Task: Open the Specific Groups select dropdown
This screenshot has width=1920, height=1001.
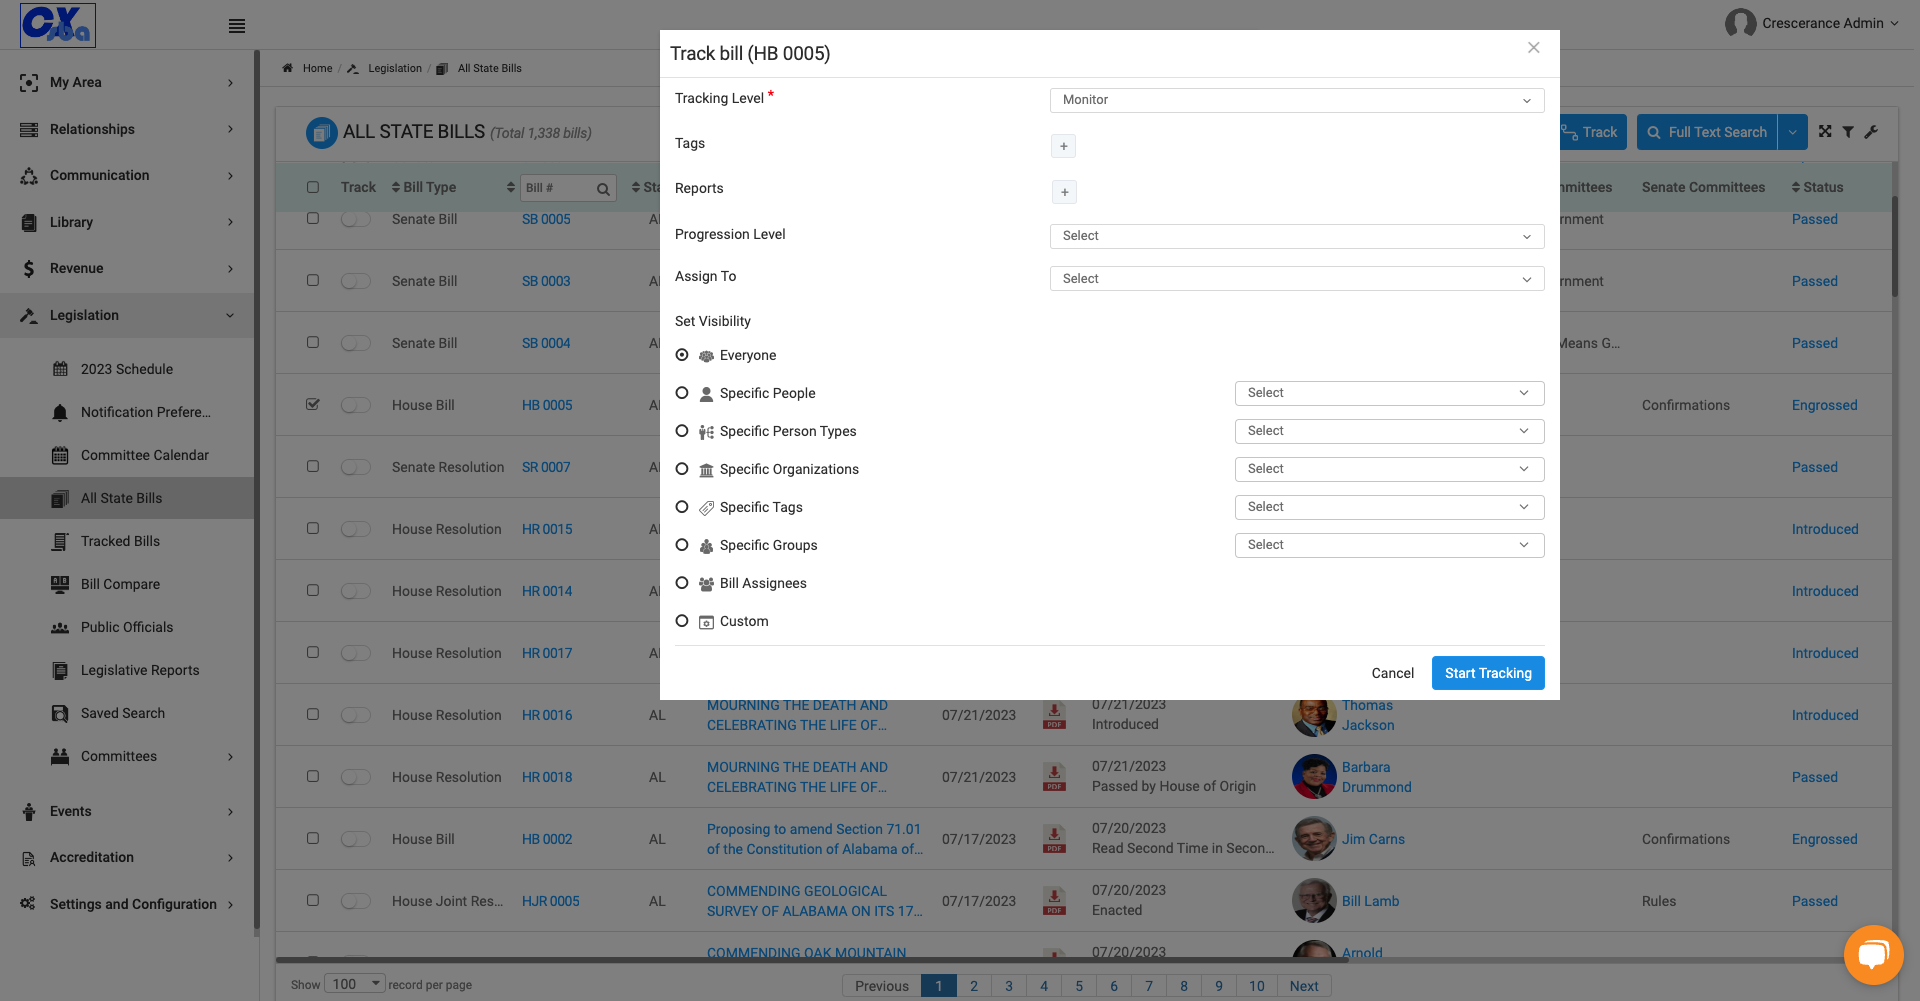Action: (1389, 545)
